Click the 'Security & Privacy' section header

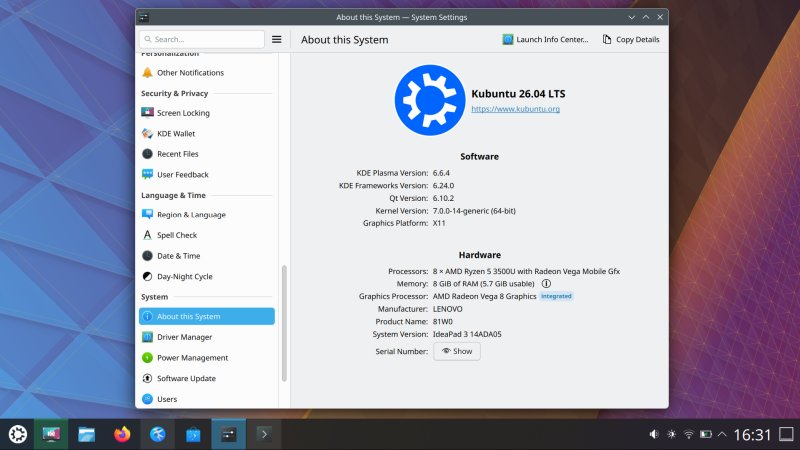tap(174, 93)
